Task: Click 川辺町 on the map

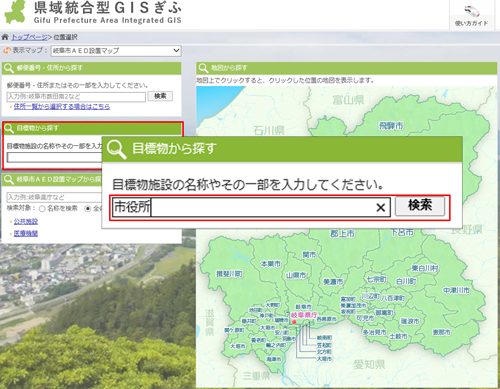Action: [371, 296]
